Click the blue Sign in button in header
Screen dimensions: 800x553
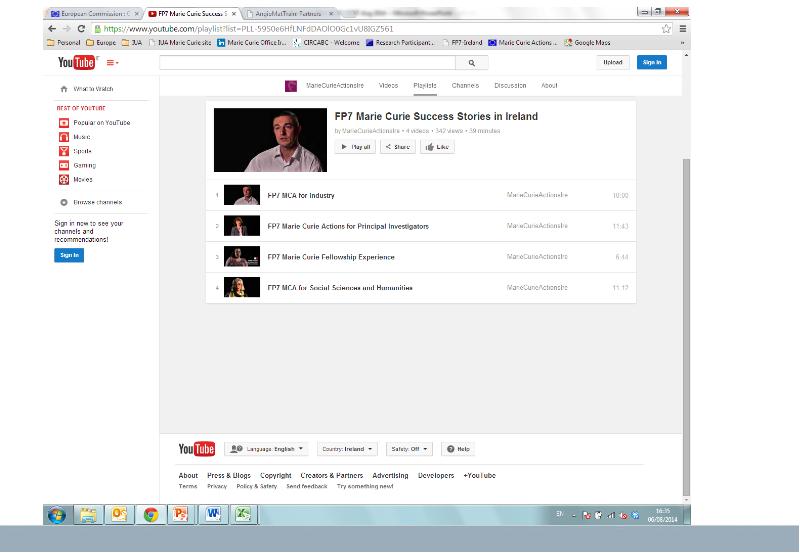[652, 62]
